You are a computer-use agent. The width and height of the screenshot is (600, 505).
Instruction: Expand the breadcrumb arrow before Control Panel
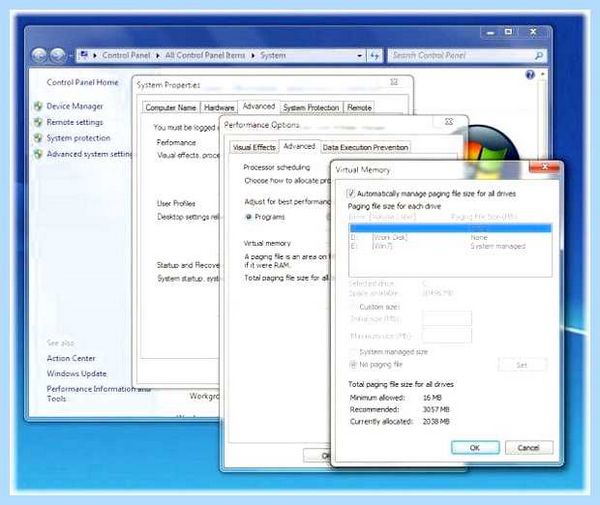(95, 56)
